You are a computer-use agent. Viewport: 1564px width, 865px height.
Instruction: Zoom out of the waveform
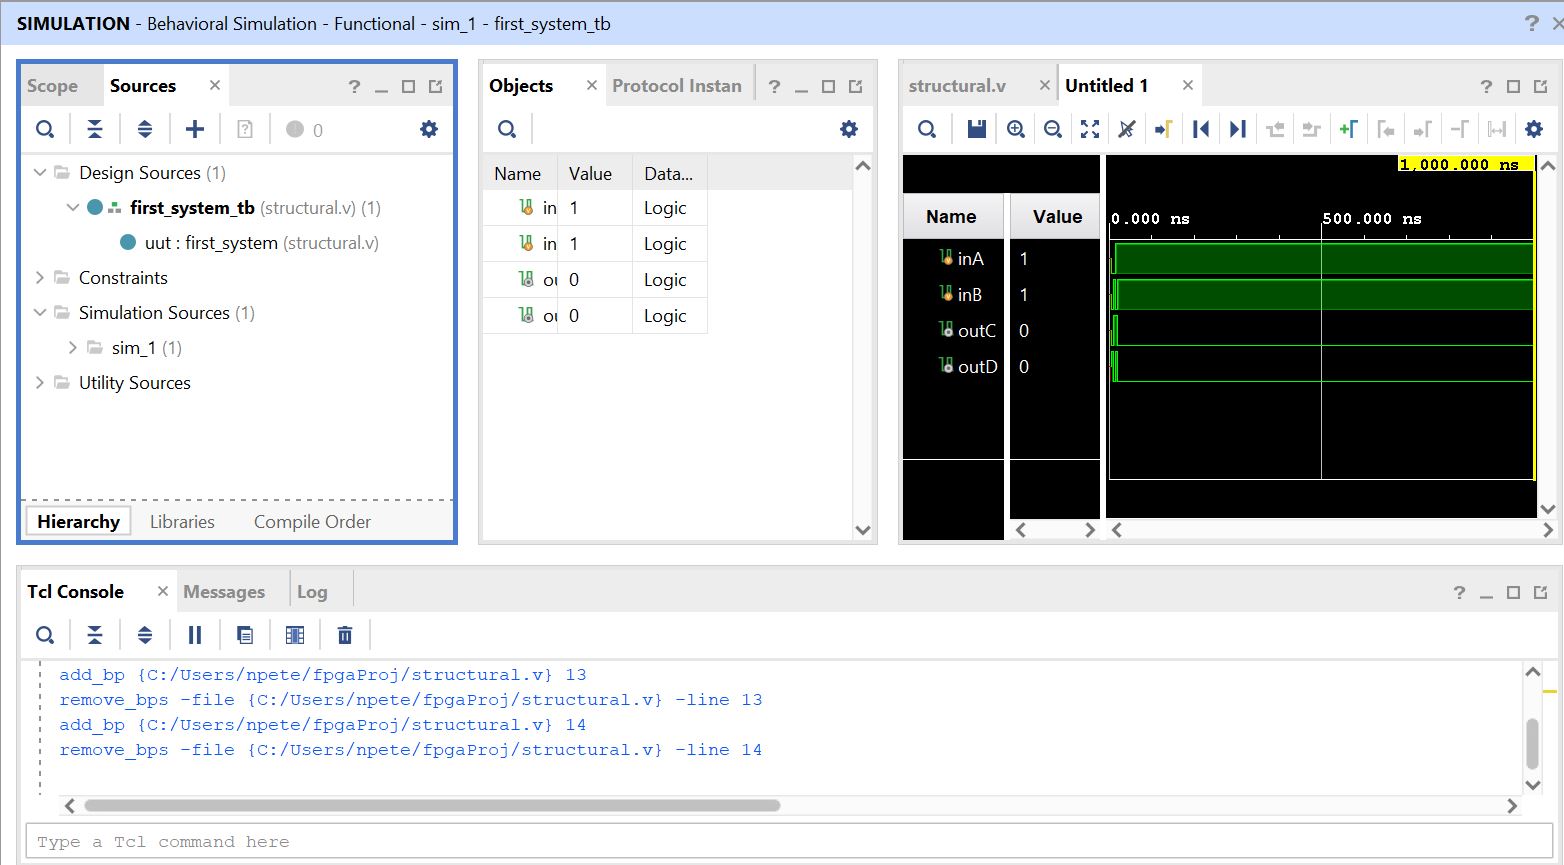pyautogui.click(x=1053, y=129)
